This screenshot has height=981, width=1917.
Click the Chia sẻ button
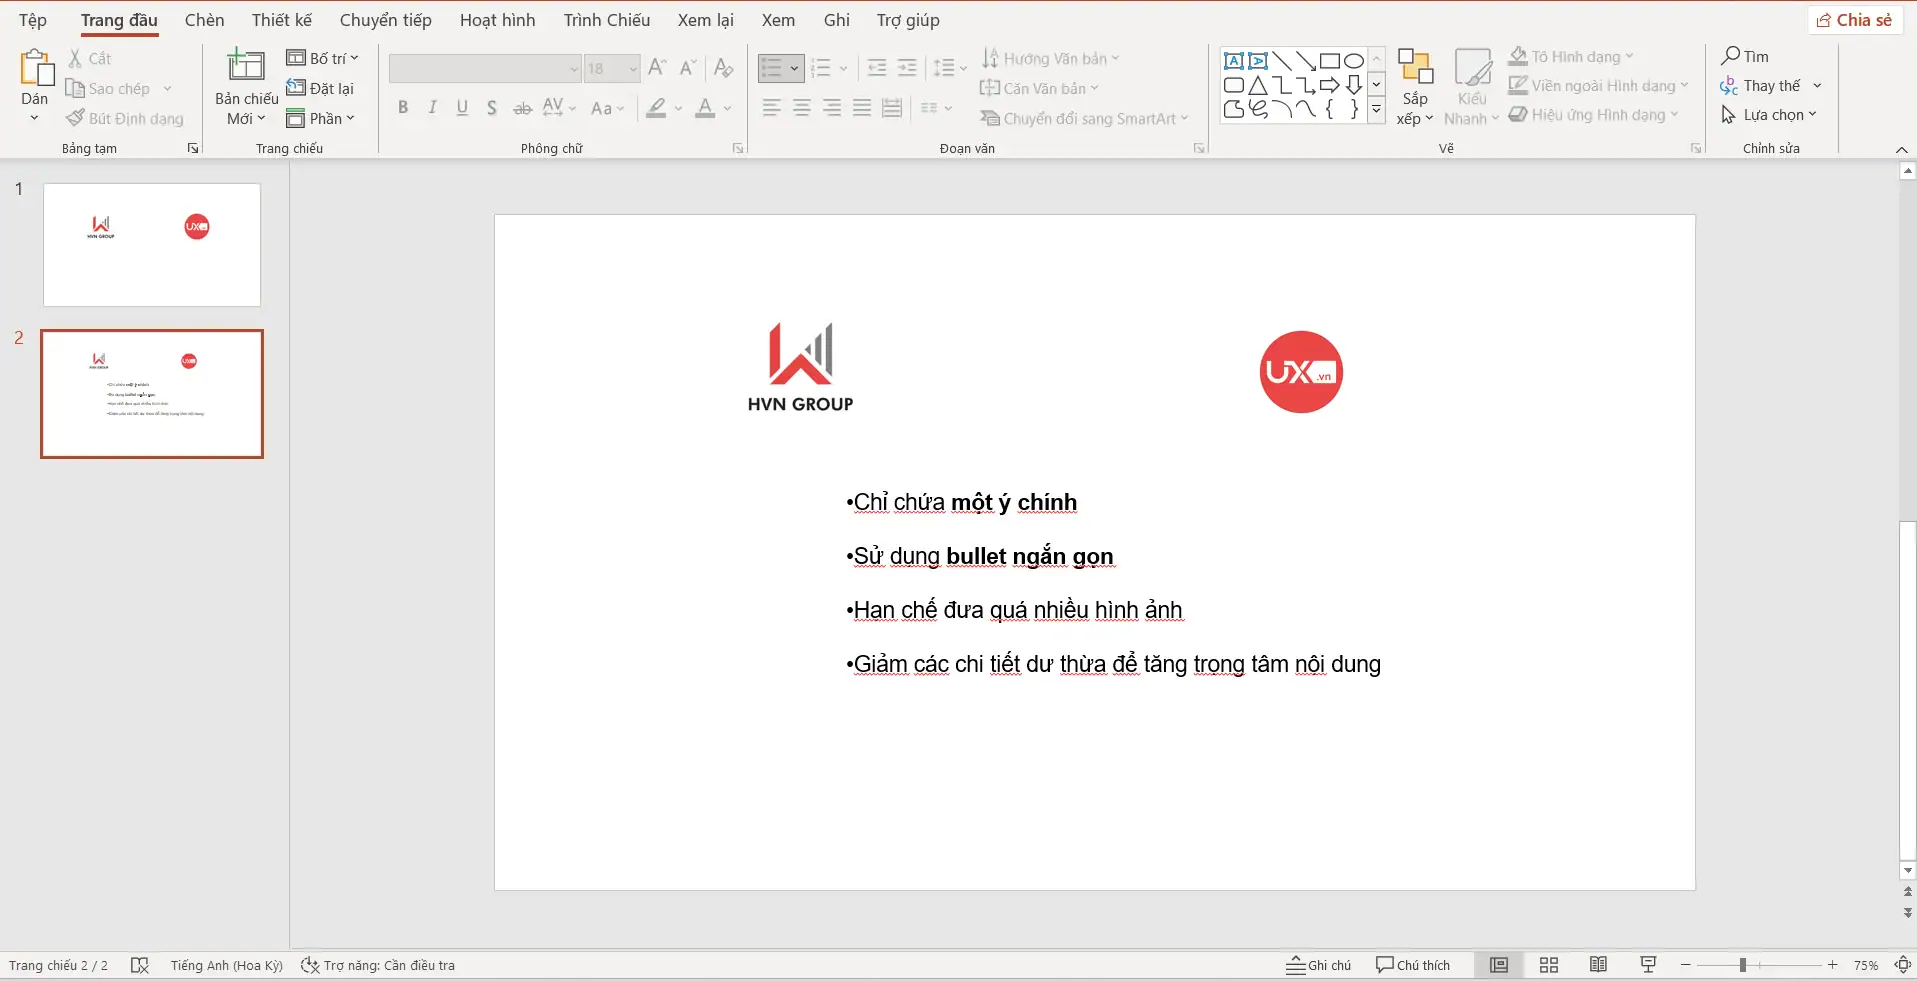point(1855,19)
